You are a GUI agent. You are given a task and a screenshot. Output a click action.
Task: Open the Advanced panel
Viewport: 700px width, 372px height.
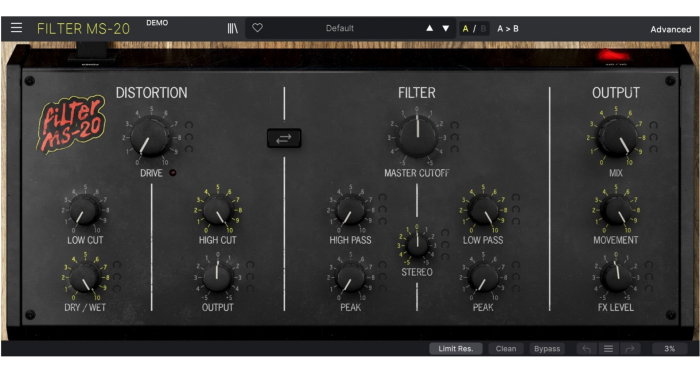[671, 29]
